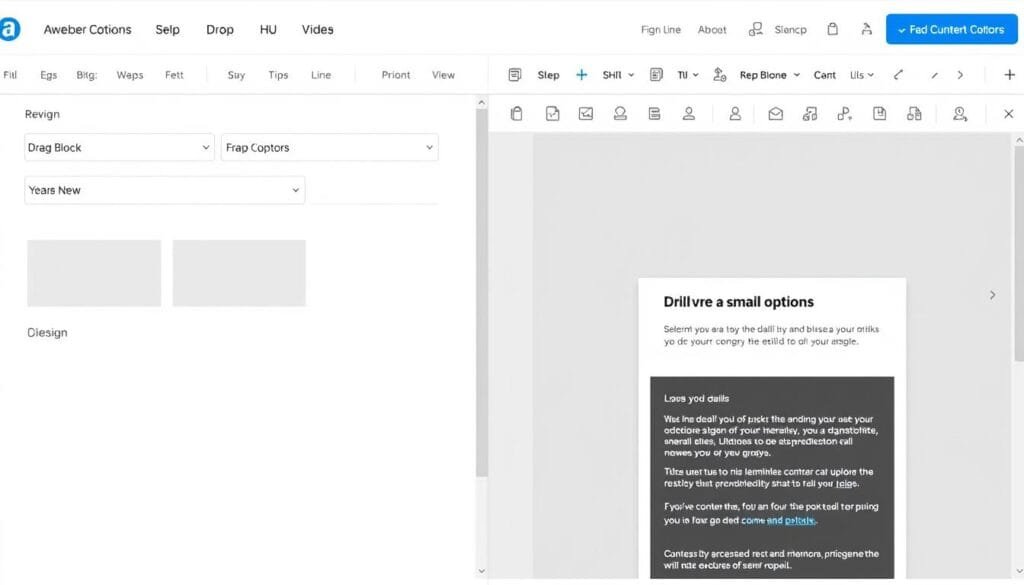Click the right chevron beside the preview

(992, 295)
